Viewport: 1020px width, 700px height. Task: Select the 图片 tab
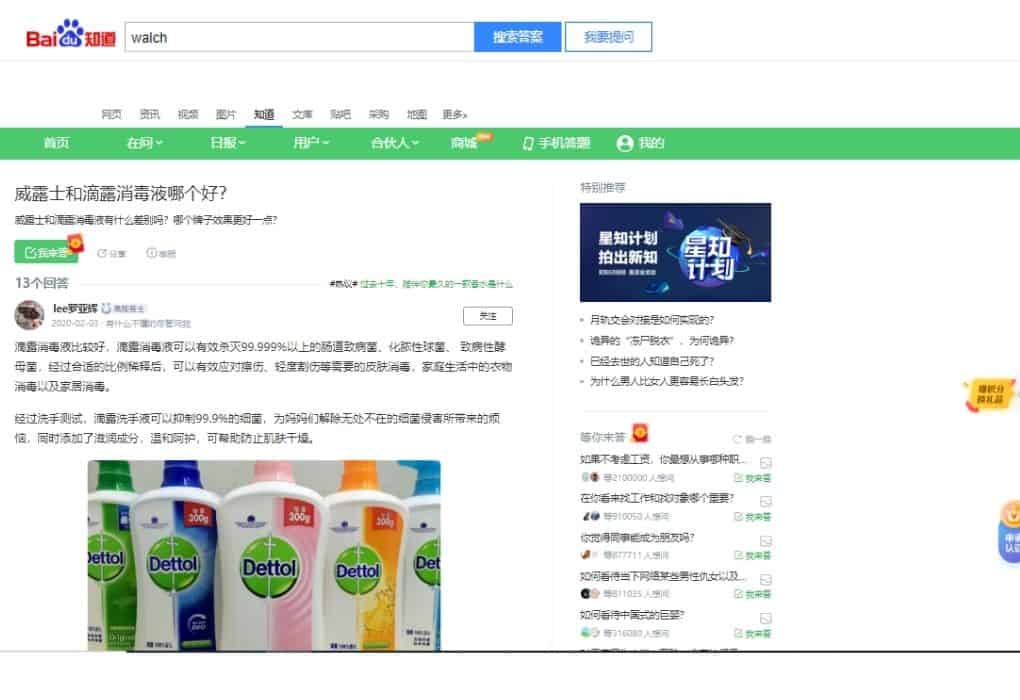(226, 114)
